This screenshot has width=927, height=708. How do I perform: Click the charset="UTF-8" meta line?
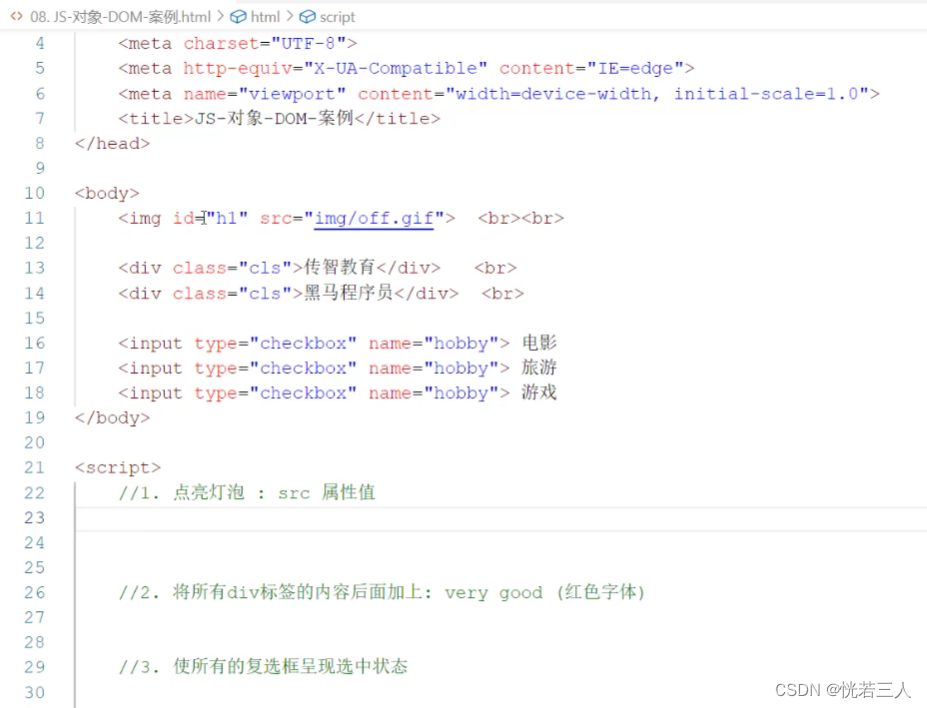pos(238,44)
